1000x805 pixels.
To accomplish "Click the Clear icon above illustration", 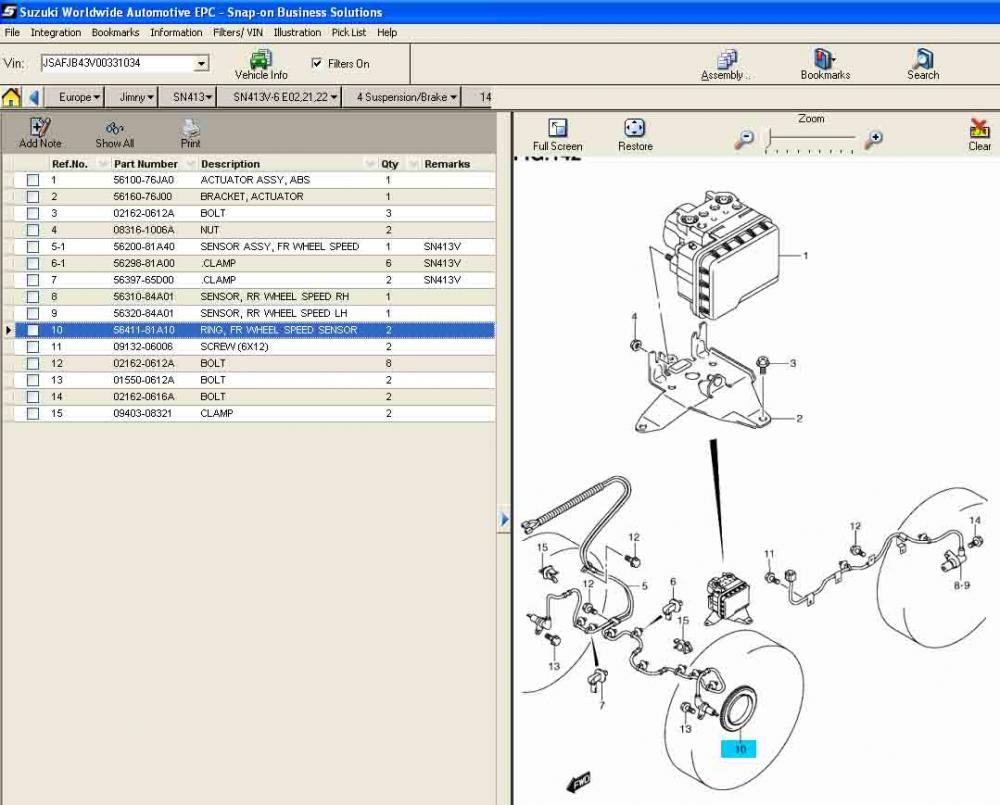I will 979,129.
